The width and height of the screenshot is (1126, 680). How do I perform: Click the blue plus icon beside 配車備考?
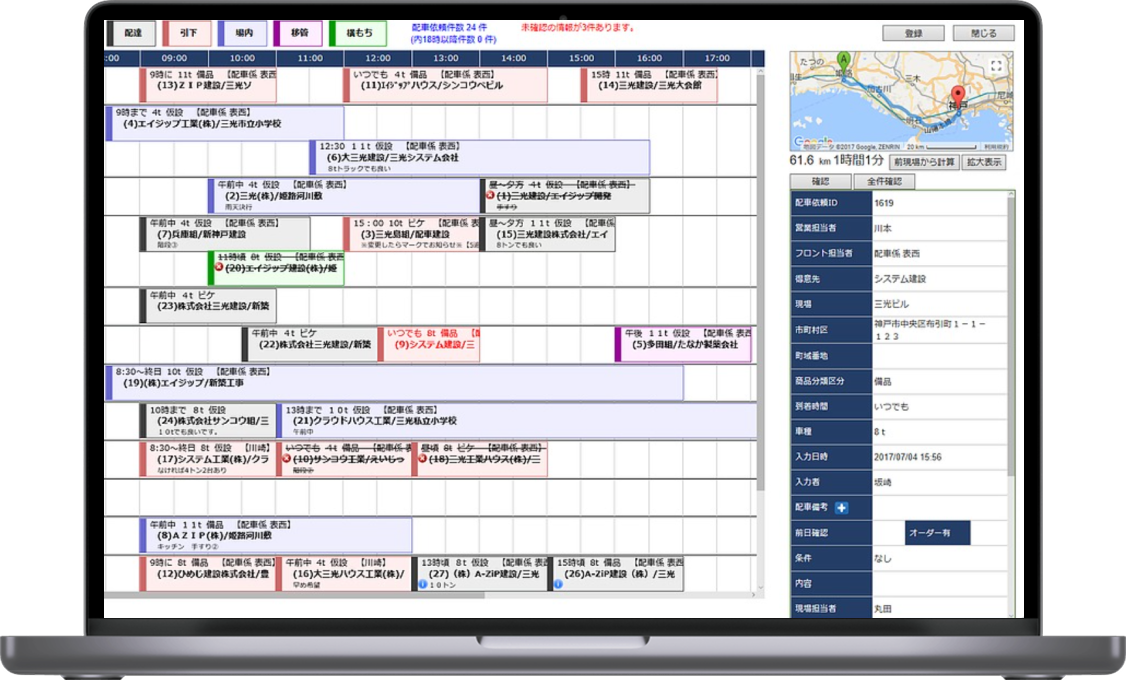tap(841, 508)
